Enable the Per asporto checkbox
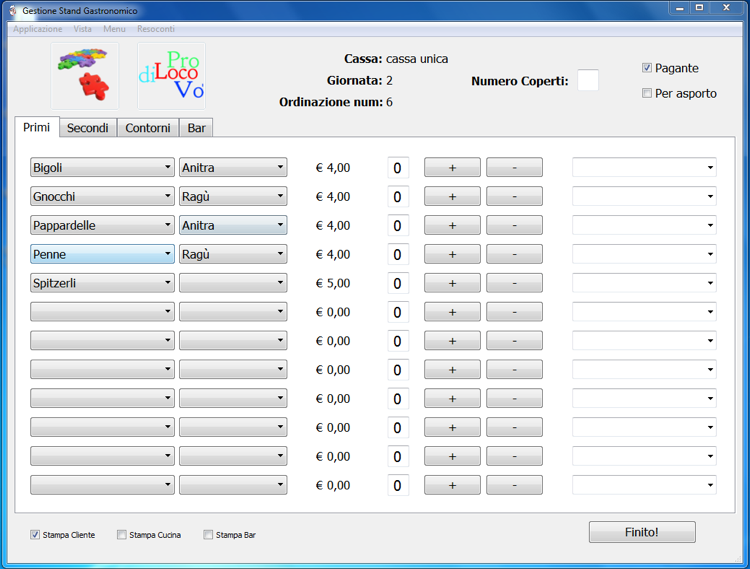The image size is (750, 569). (647, 93)
